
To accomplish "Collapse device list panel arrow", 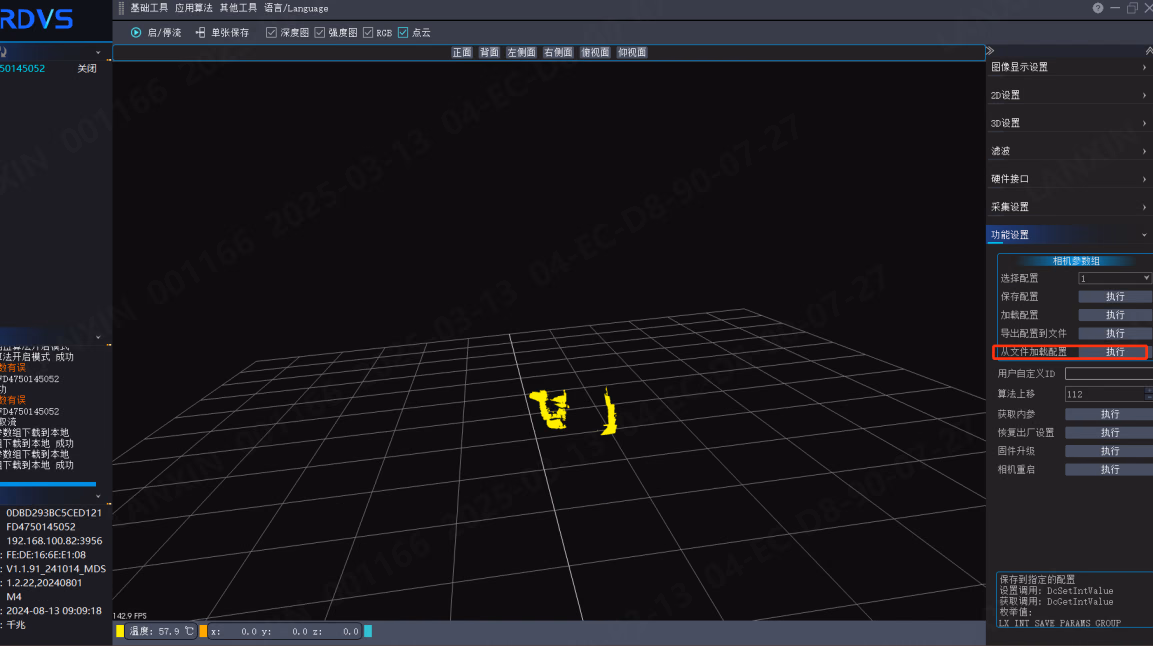I will pyautogui.click(x=99, y=52).
